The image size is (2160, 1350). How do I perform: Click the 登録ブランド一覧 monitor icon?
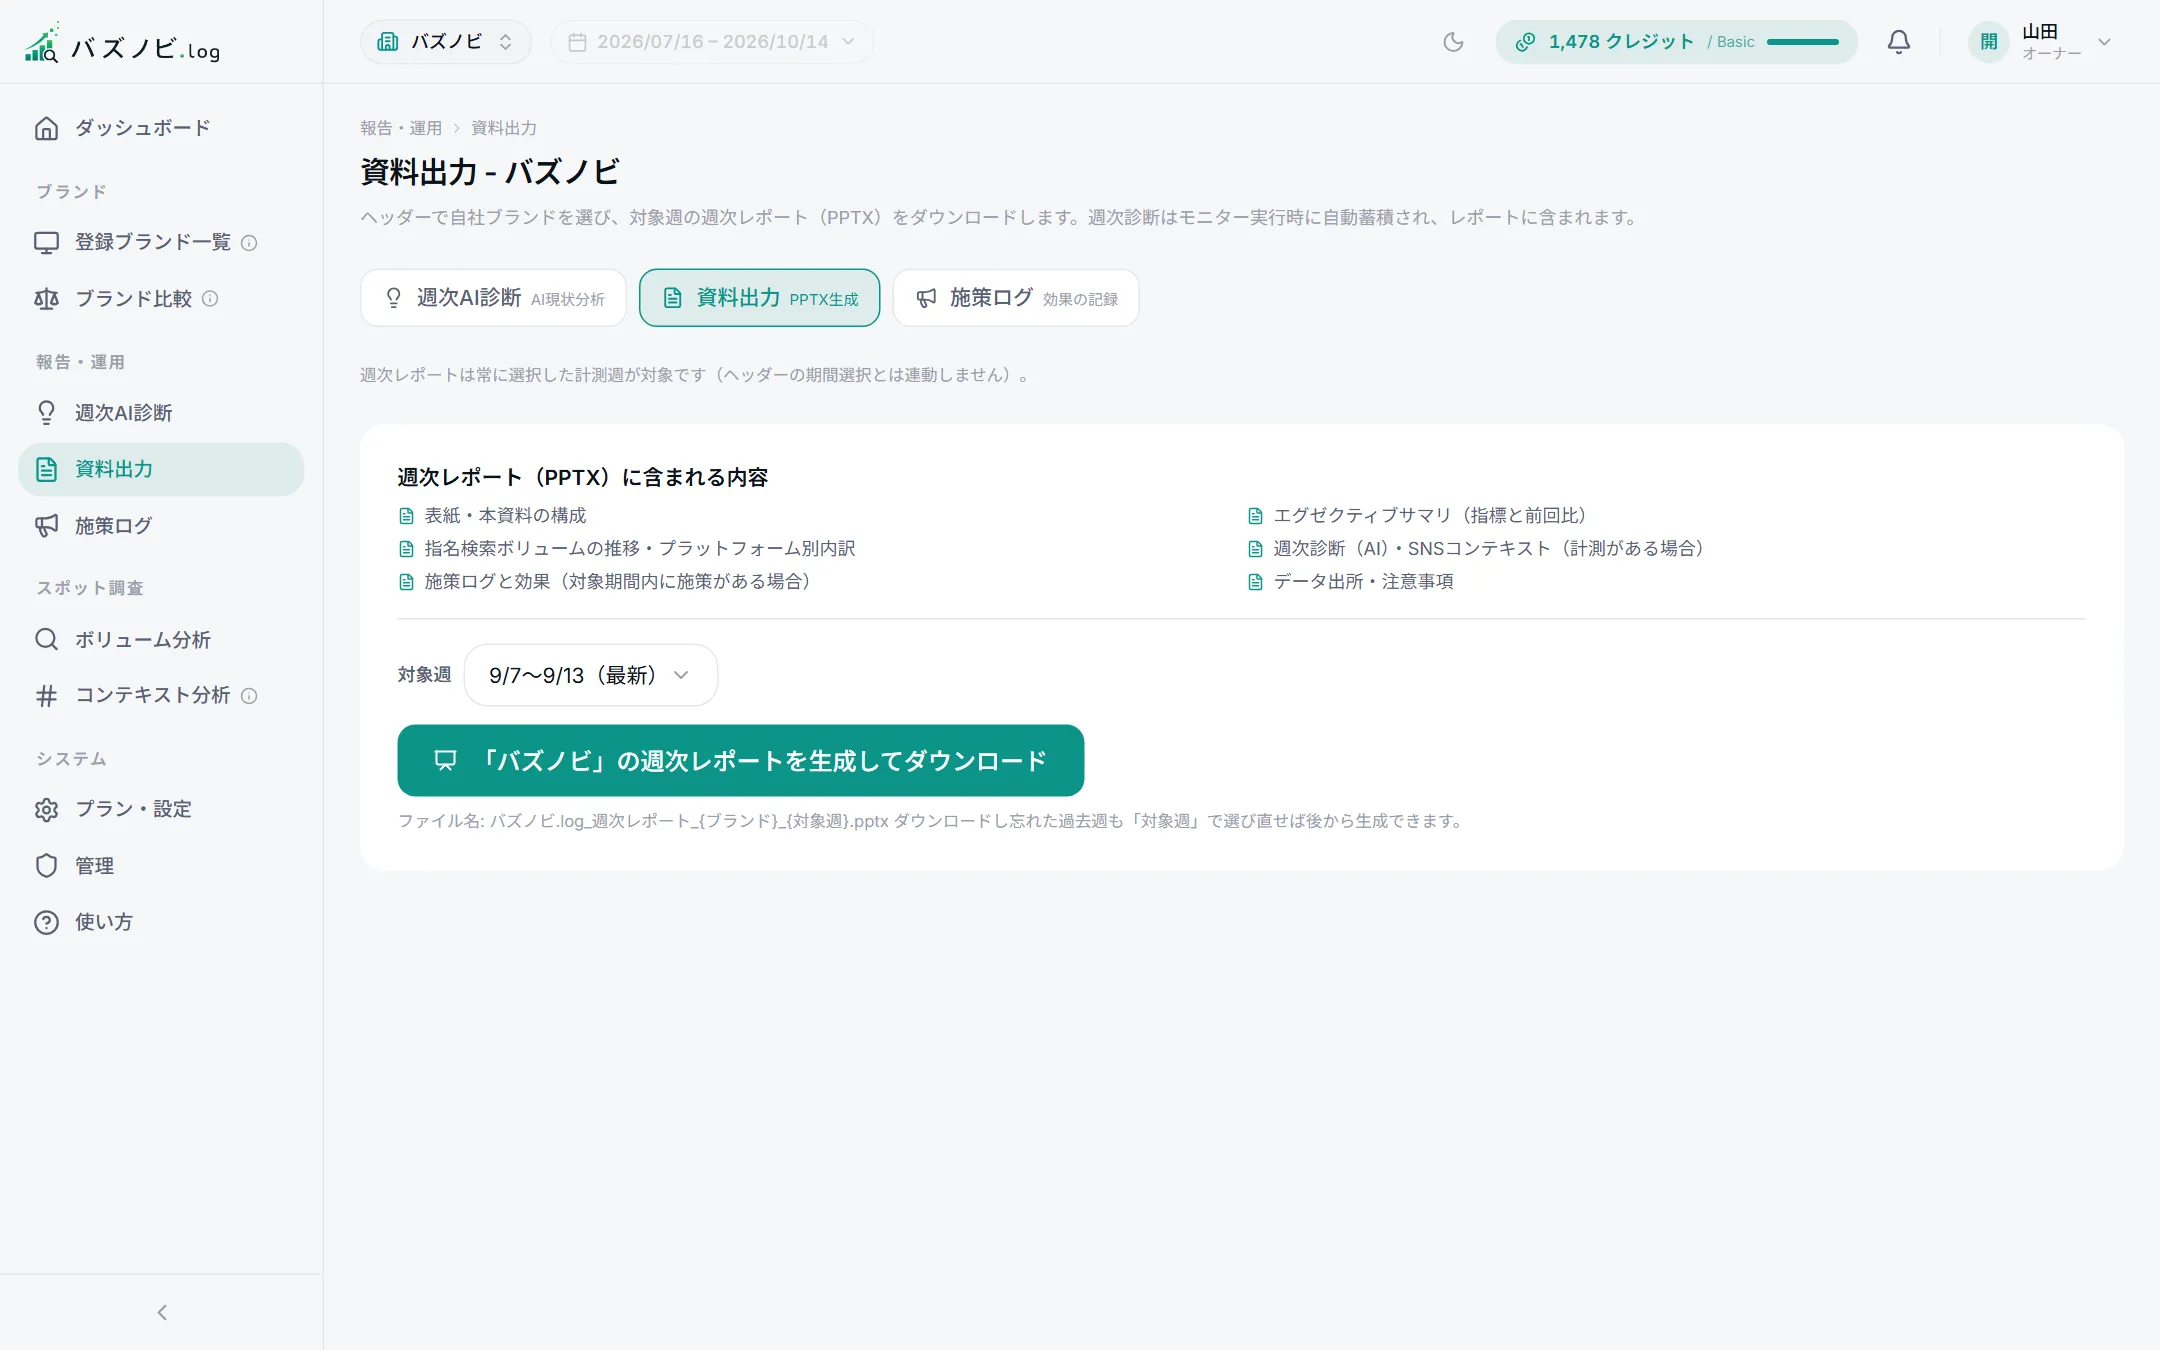(x=46, y=242)
